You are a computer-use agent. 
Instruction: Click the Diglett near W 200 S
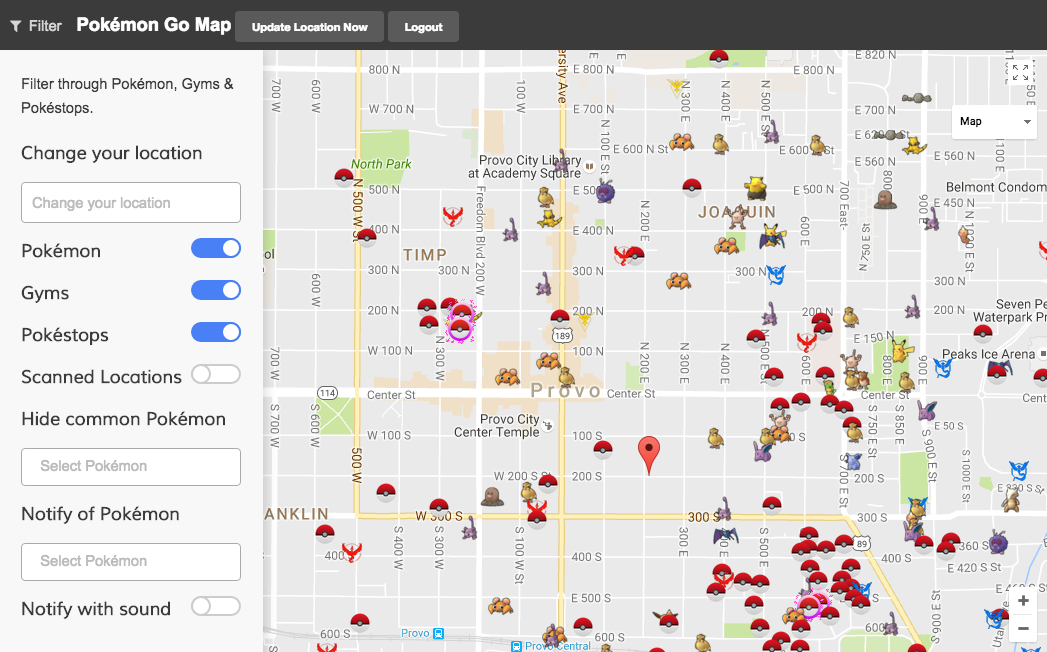coord(493,496)
